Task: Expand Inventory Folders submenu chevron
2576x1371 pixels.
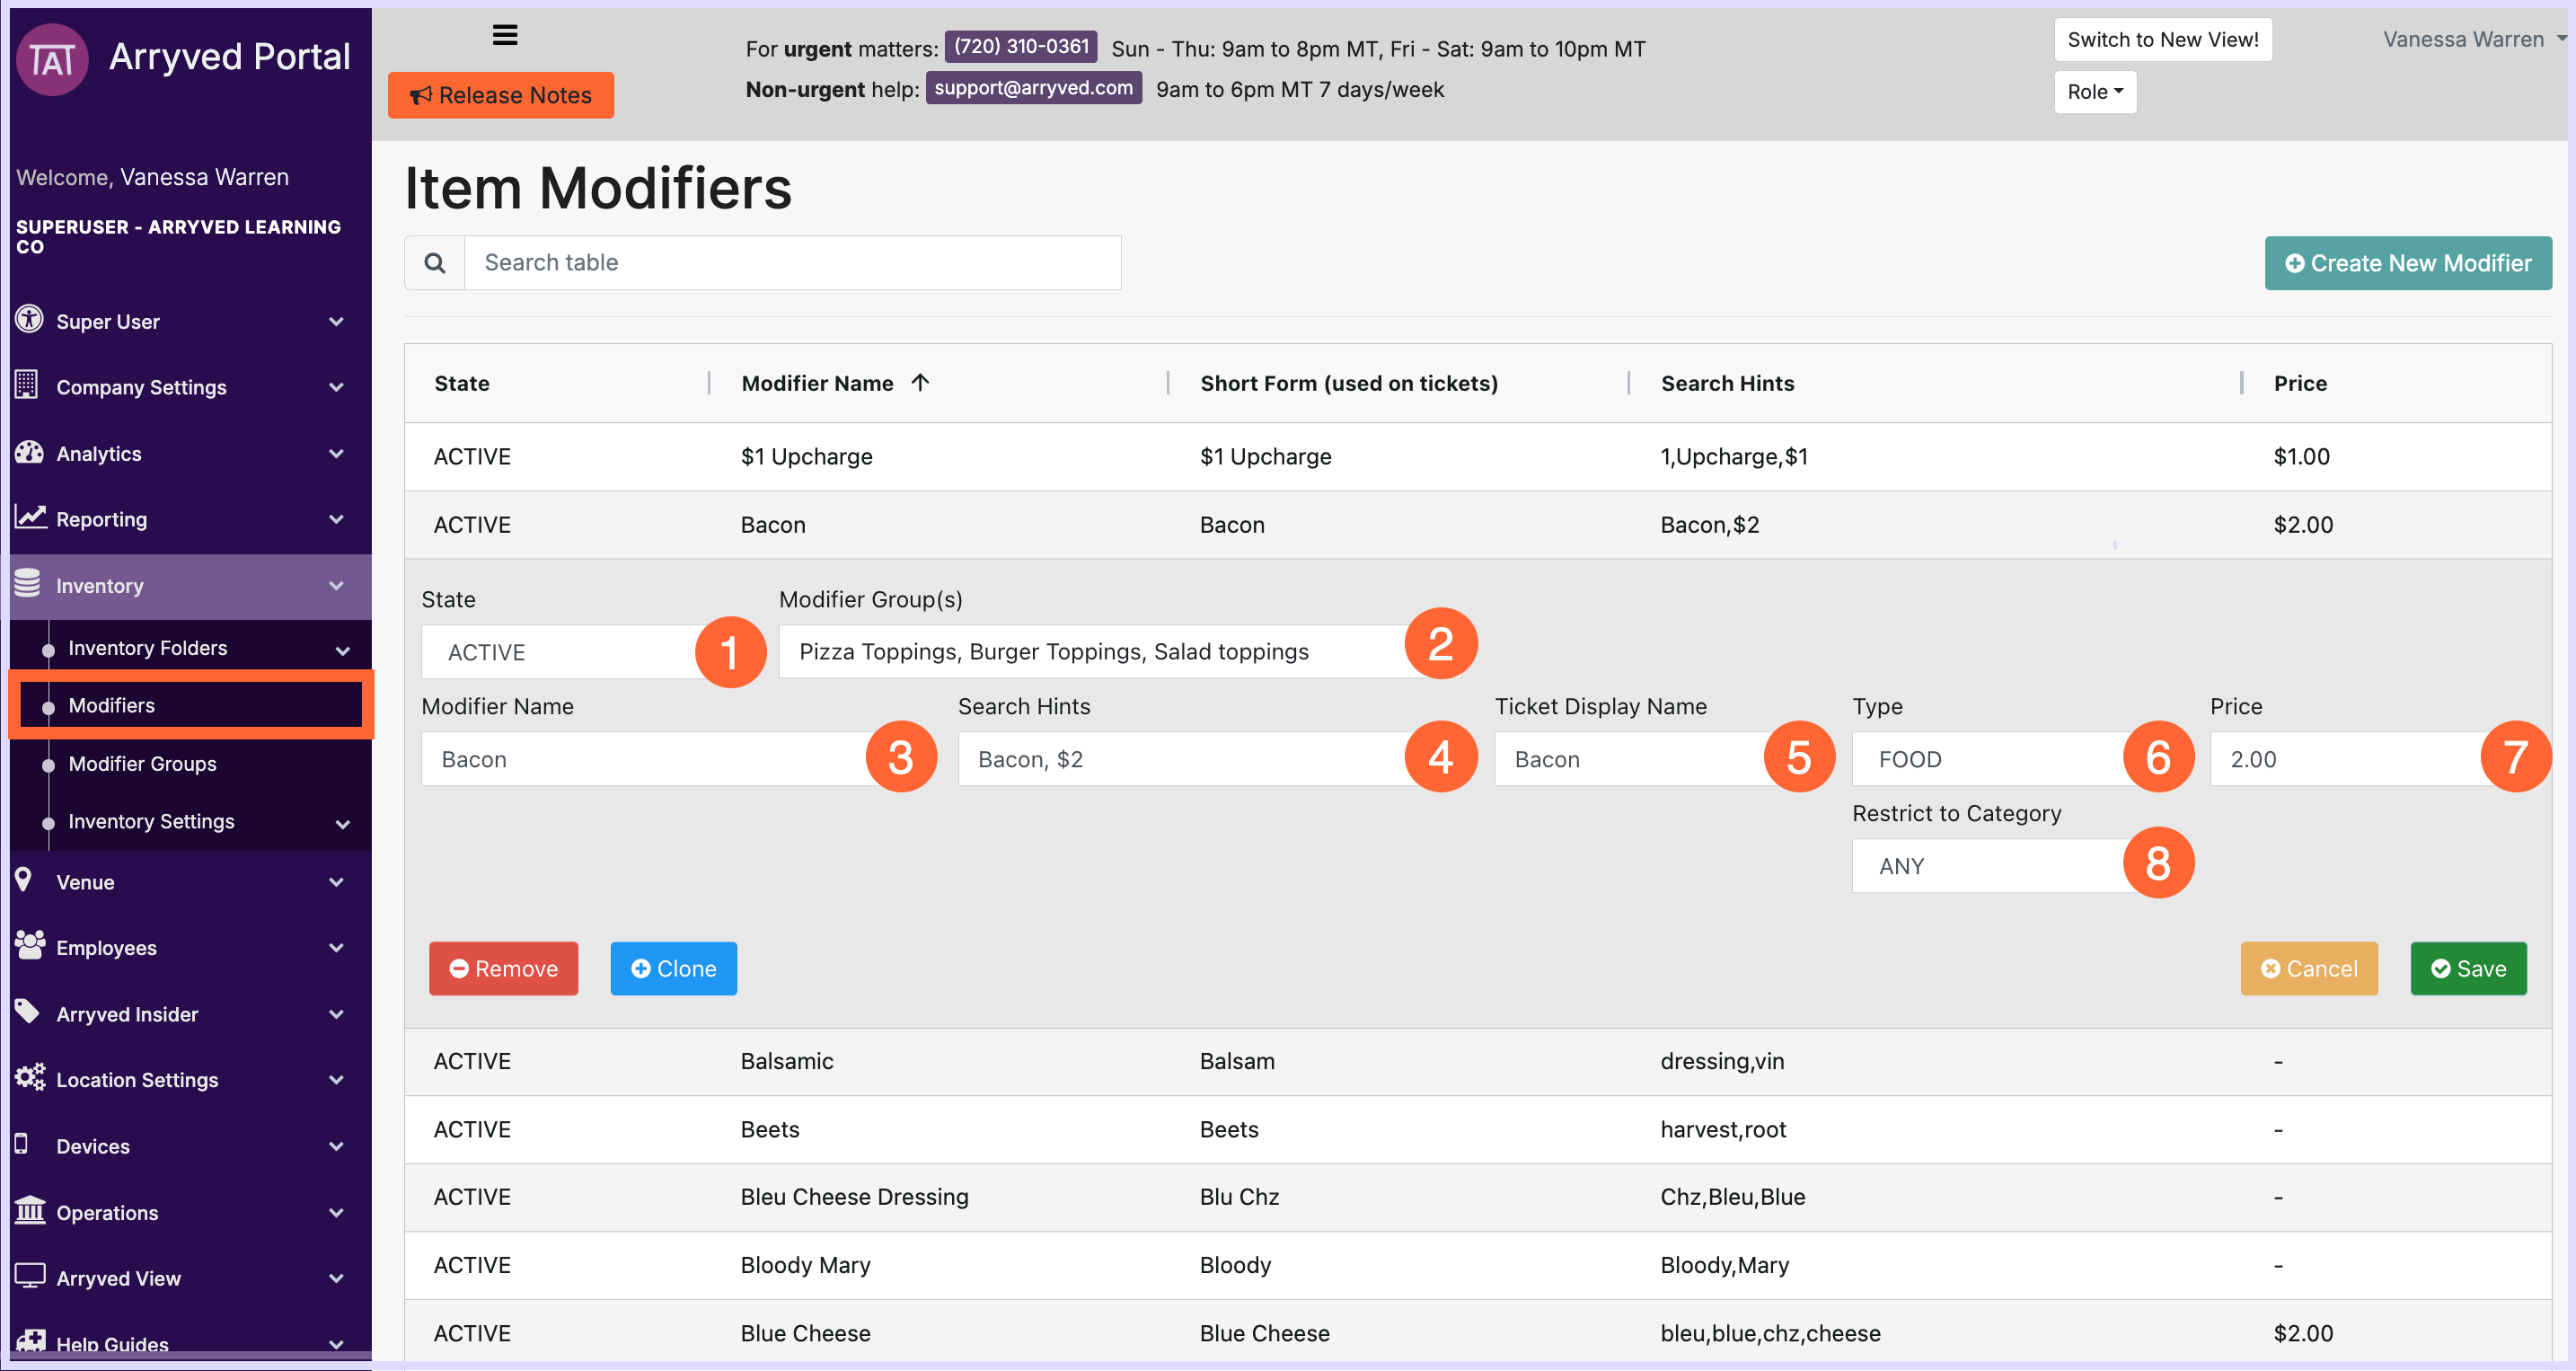Action: pos(343,651)
